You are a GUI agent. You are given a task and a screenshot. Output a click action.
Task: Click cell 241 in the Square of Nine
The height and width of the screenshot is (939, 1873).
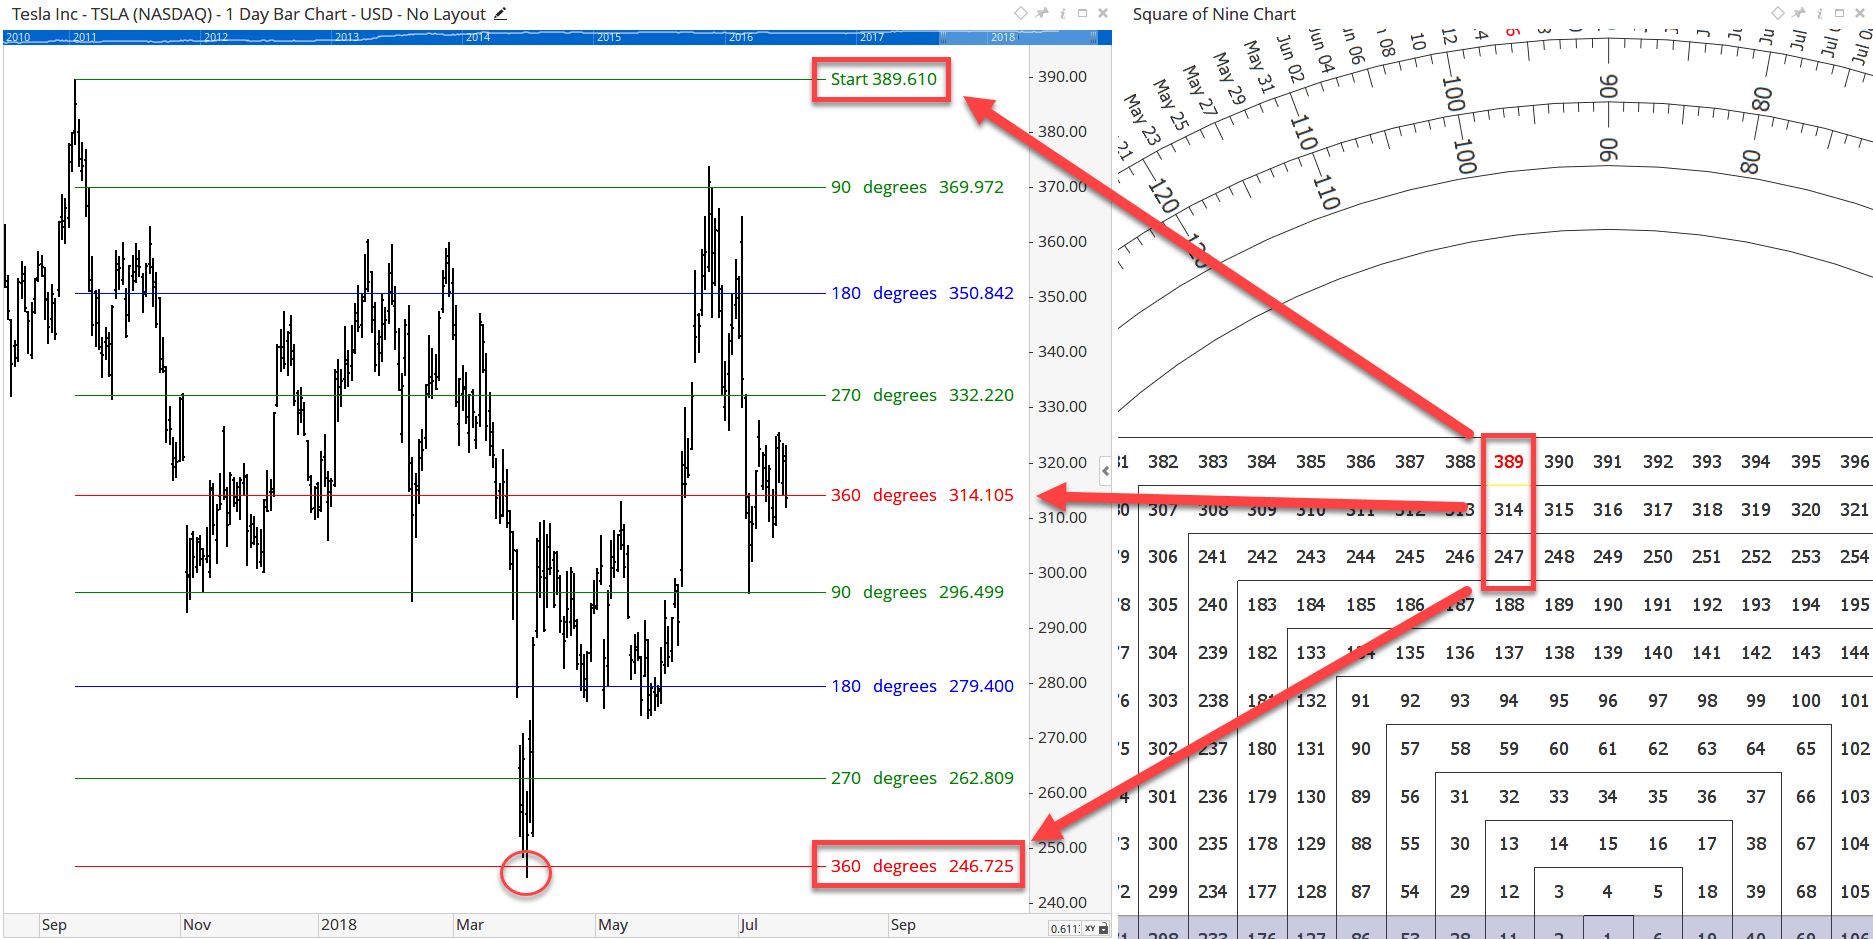(x=1212, y=557)
